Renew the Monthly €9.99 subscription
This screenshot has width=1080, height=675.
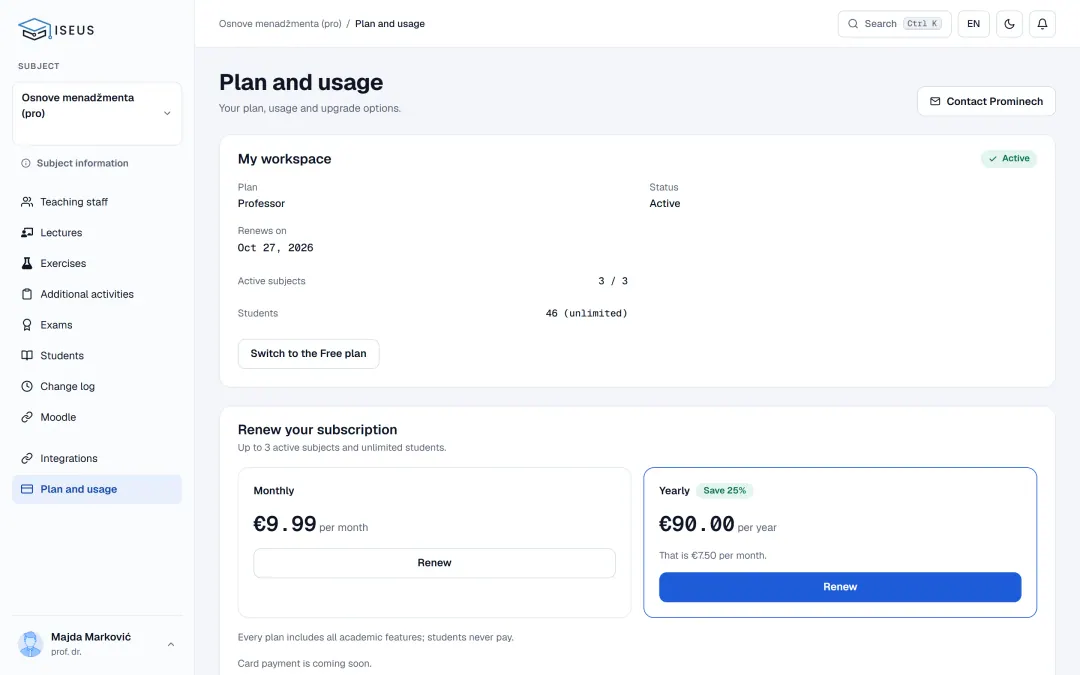click(x=434, y=563)
